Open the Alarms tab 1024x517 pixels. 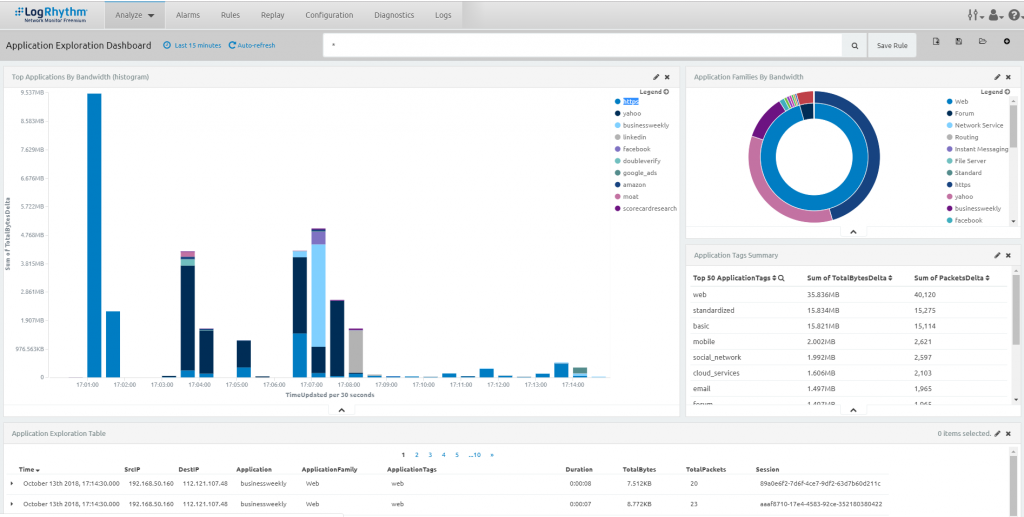(188, 15)
